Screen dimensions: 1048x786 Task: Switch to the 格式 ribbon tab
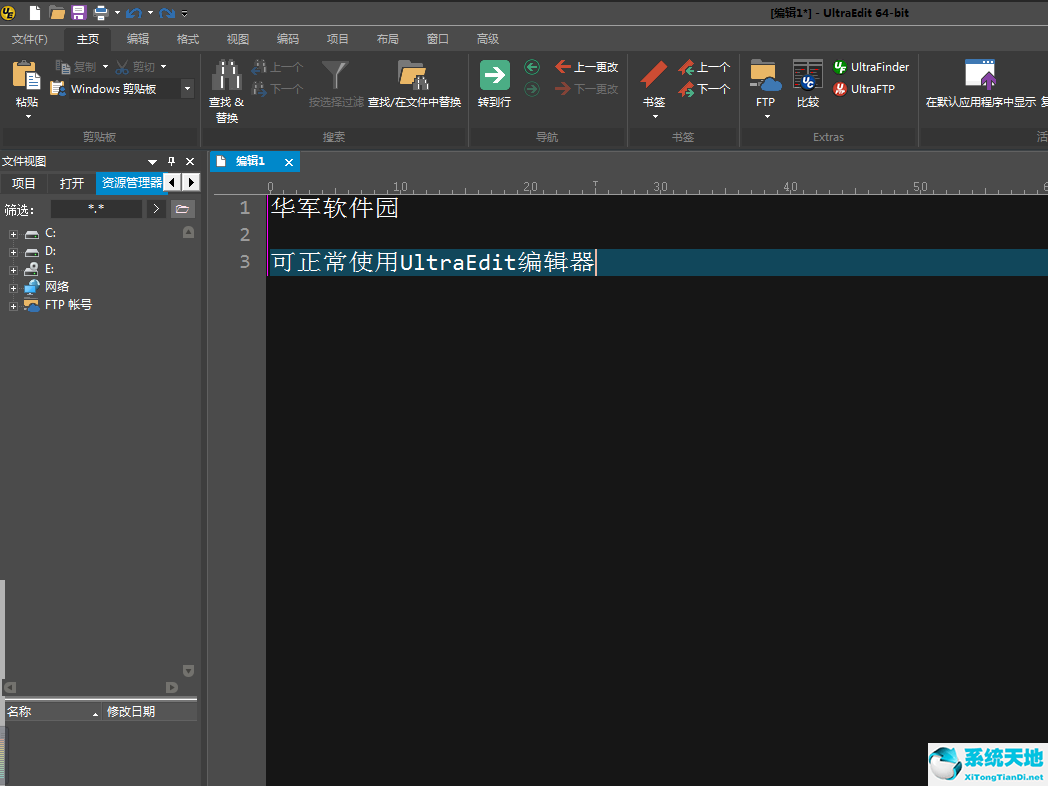tap(188, 39)
